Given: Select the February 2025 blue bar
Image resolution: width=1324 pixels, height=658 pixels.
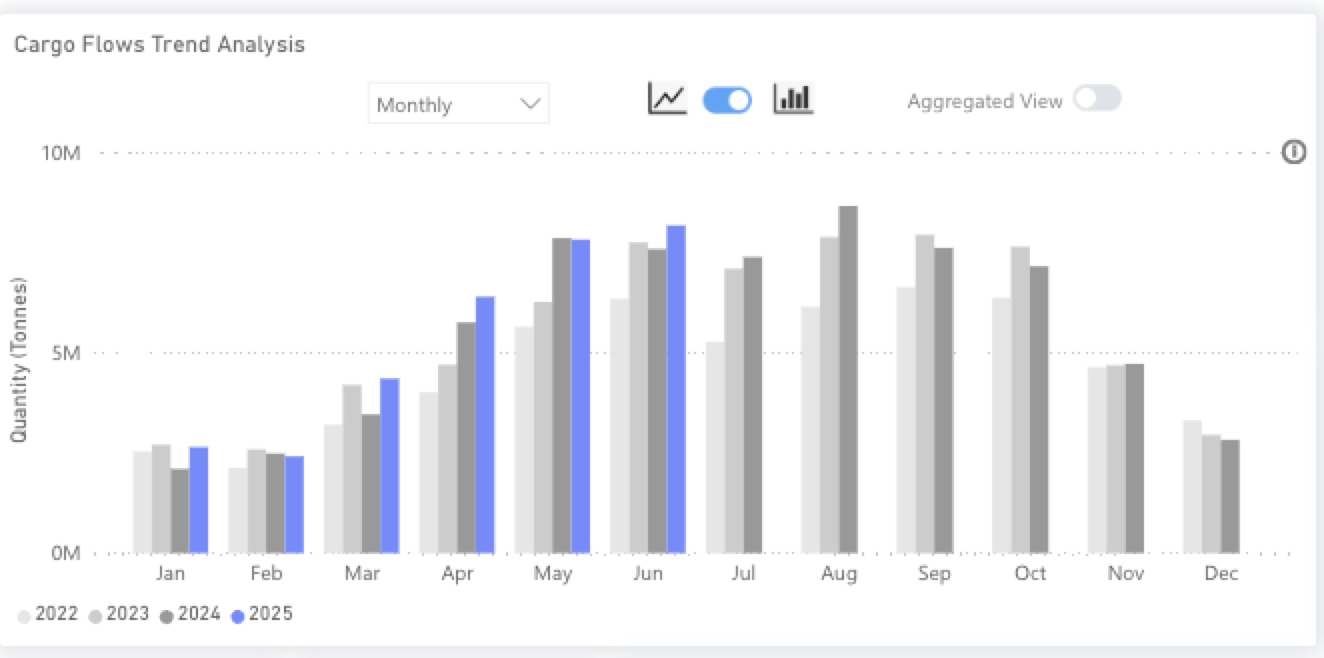Looking at the screenshot, I should [294, 505].
